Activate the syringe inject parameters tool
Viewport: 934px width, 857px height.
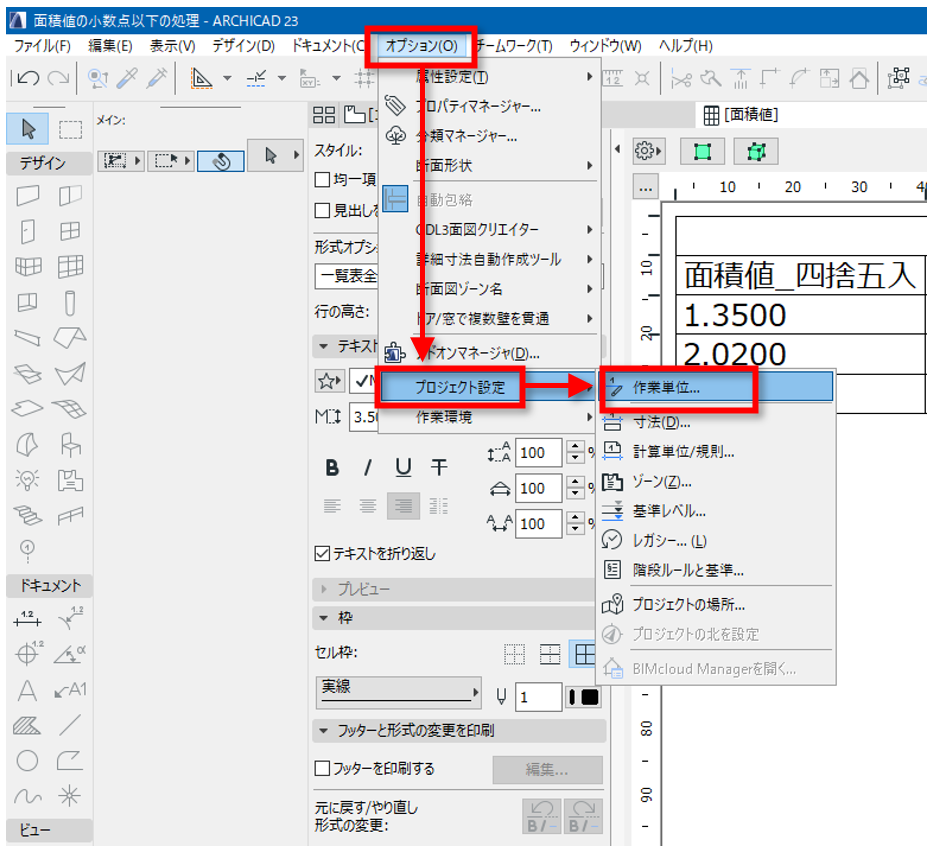pyautogui.click(x=157, y=78)
